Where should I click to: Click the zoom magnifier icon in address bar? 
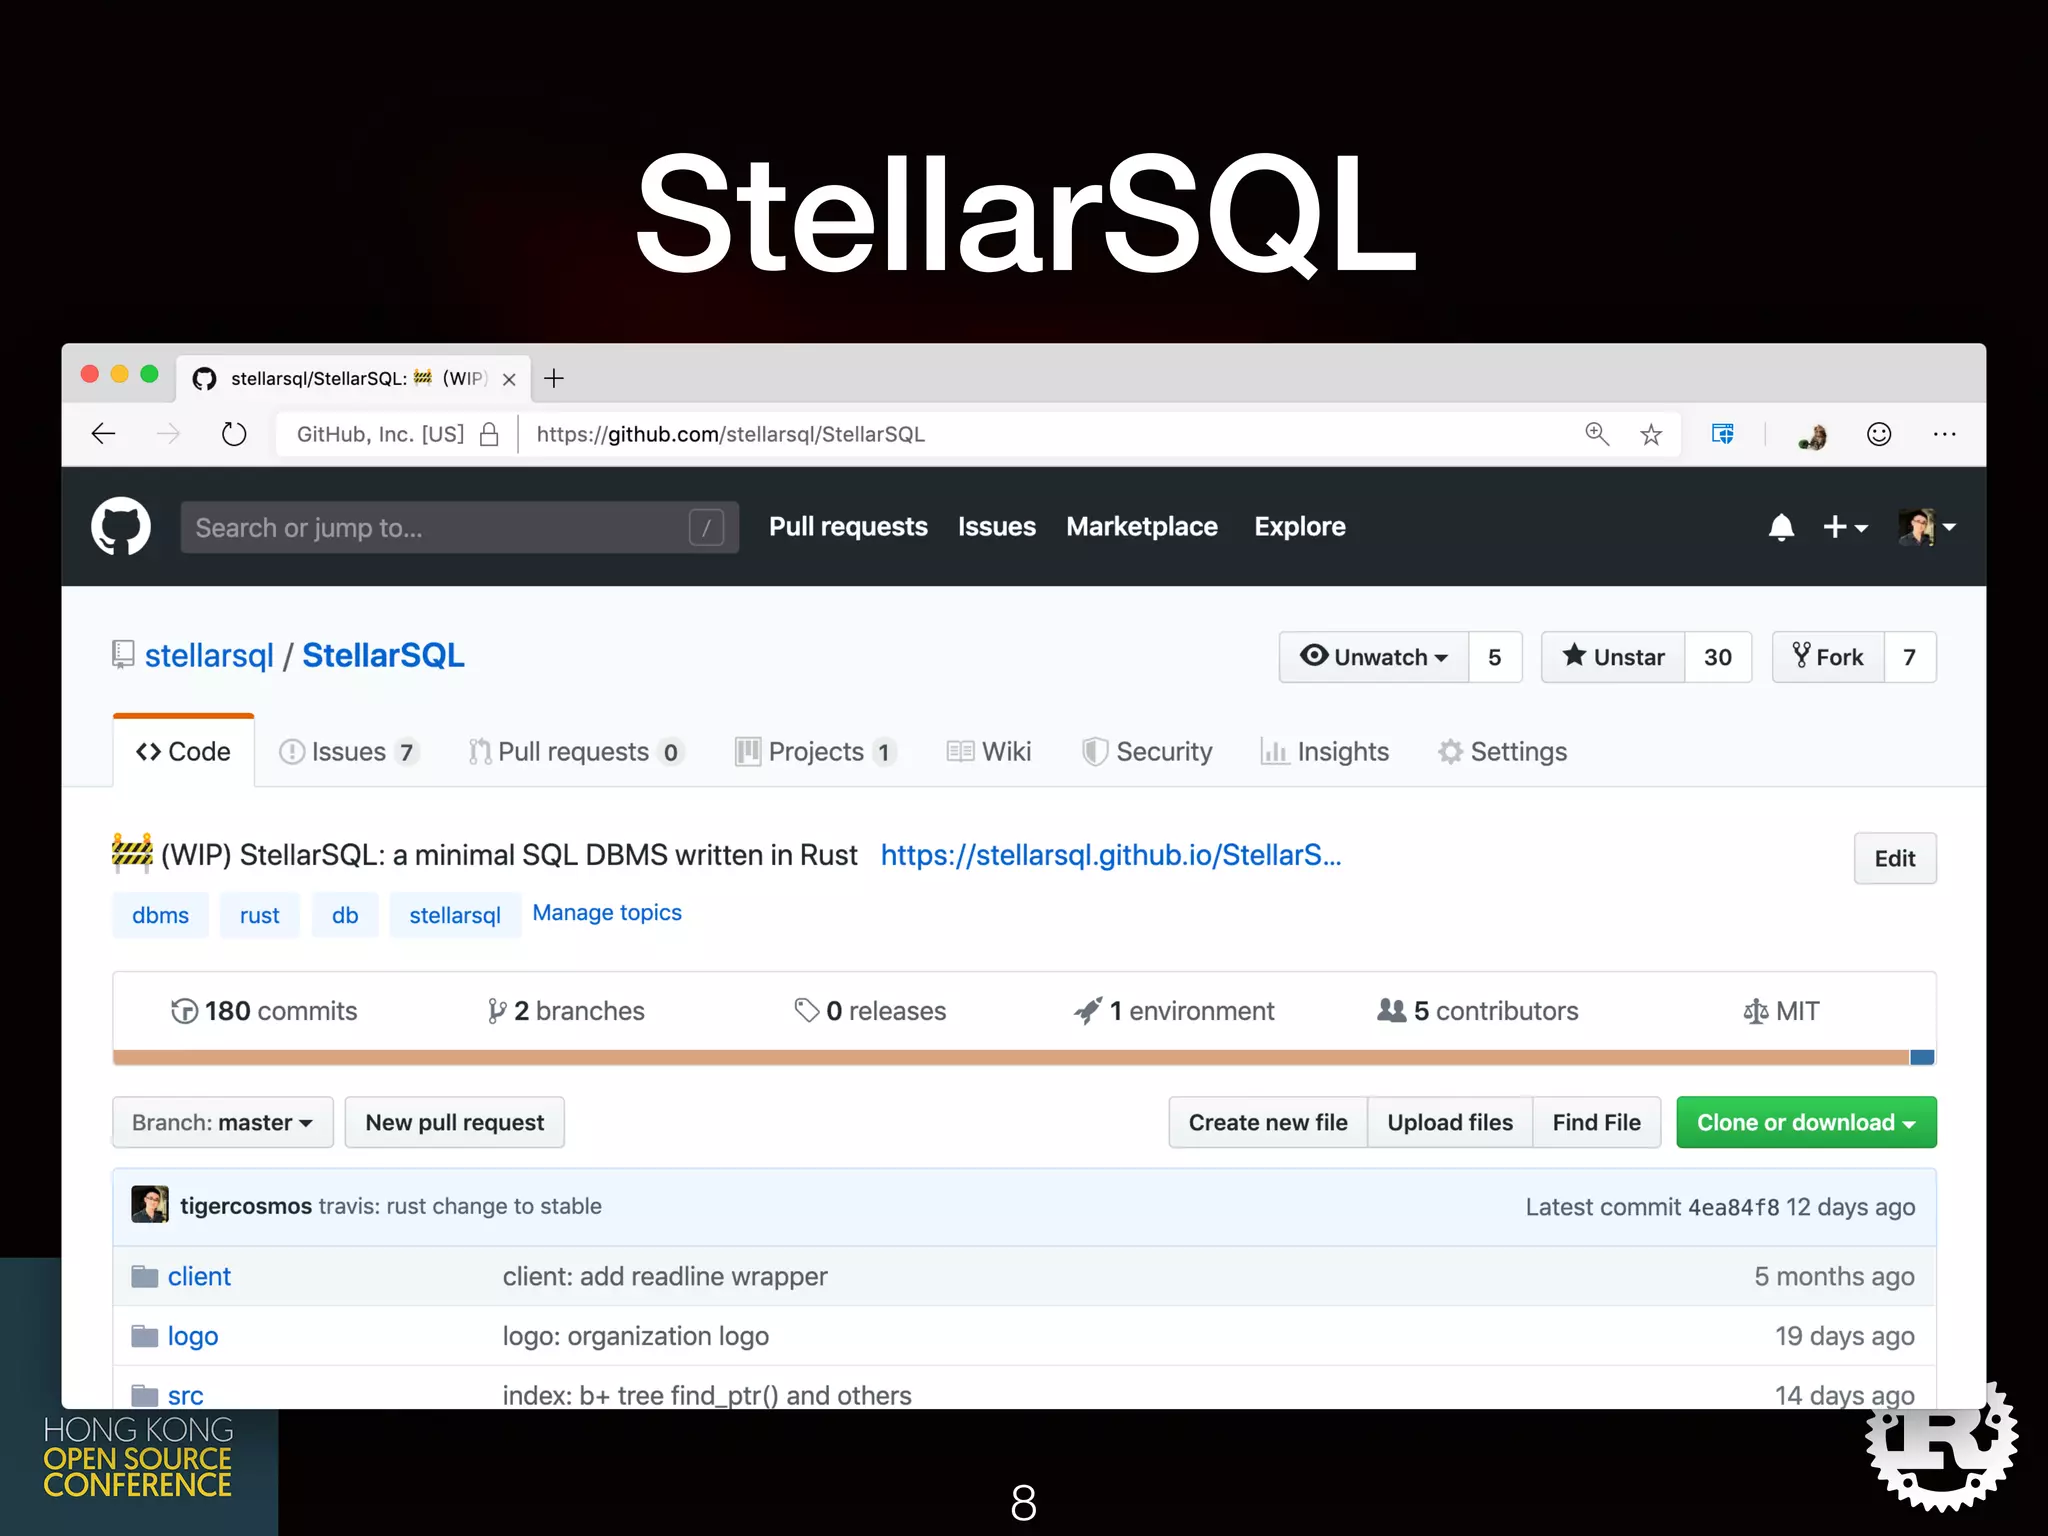(1597, 434)
